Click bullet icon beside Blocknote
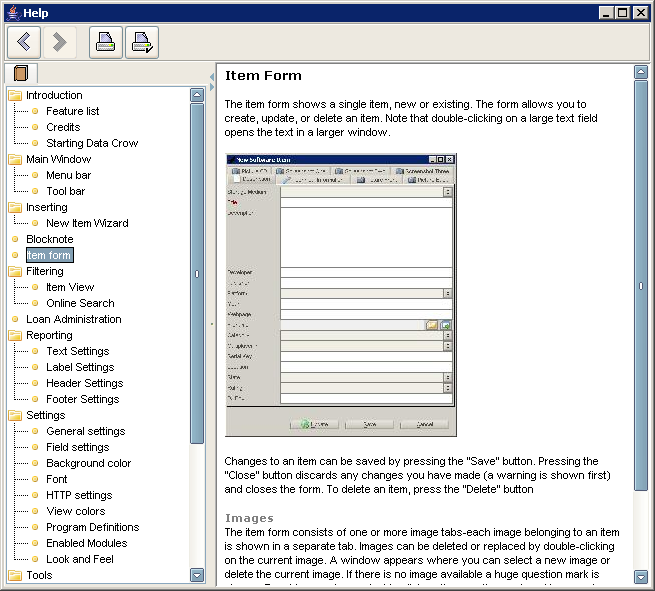The height and width of the screenshot is (591, 655). (x=15, y=239)
